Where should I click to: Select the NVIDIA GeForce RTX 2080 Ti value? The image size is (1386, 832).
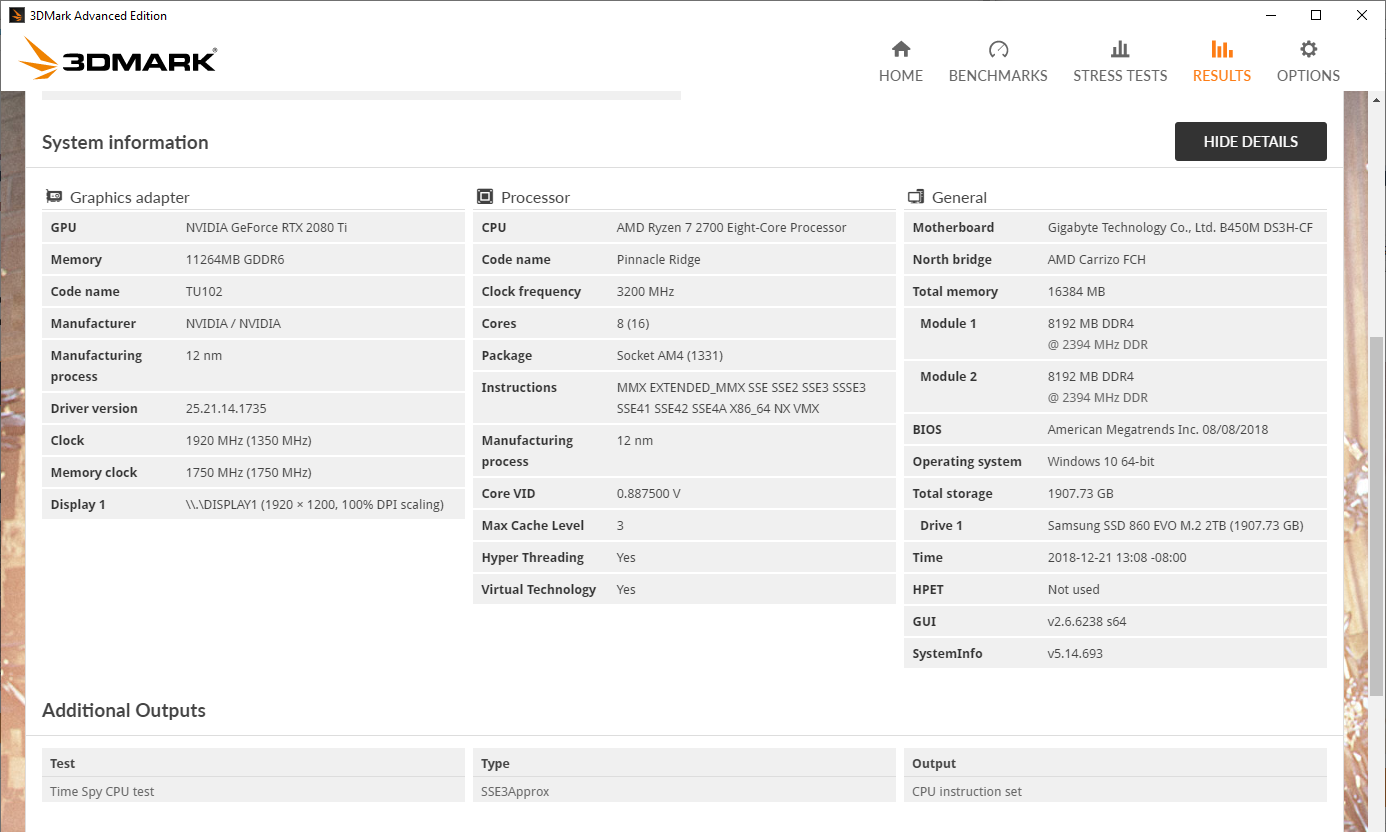tap(266, 228)
